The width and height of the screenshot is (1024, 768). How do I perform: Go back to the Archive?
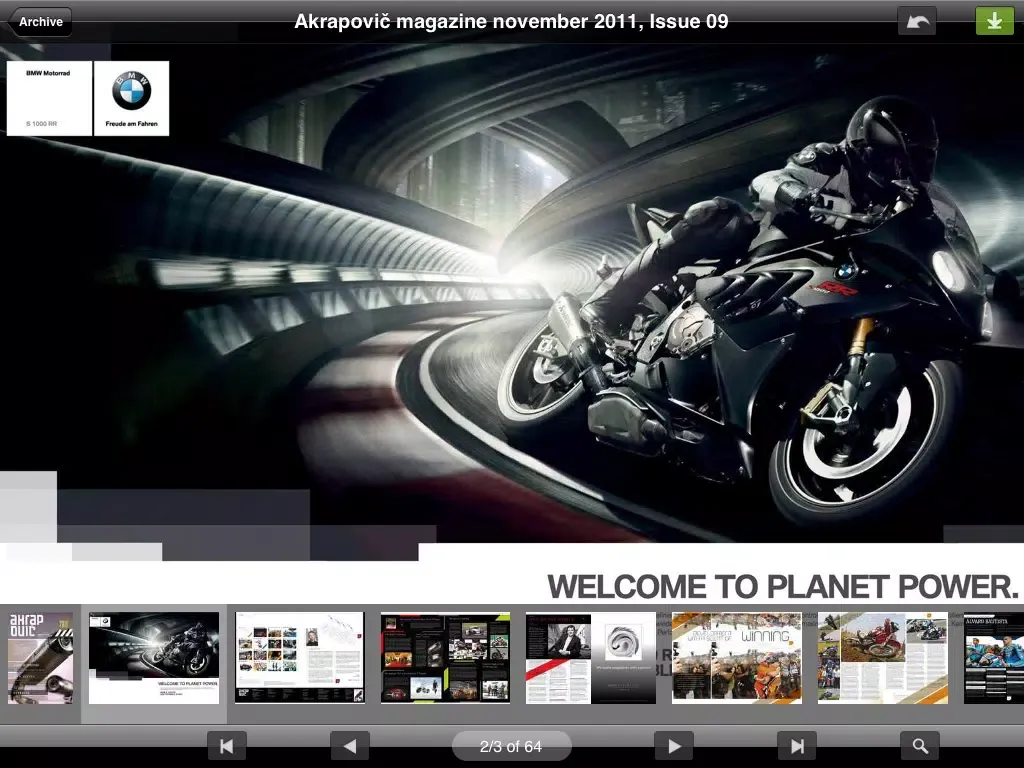pyautogui.click(x=40, y=22)
